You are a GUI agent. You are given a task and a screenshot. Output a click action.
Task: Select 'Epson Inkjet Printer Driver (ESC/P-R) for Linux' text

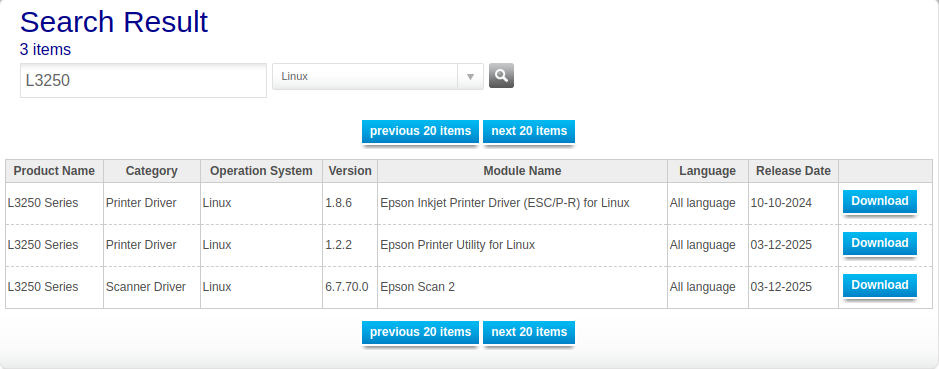coord(505,203)
